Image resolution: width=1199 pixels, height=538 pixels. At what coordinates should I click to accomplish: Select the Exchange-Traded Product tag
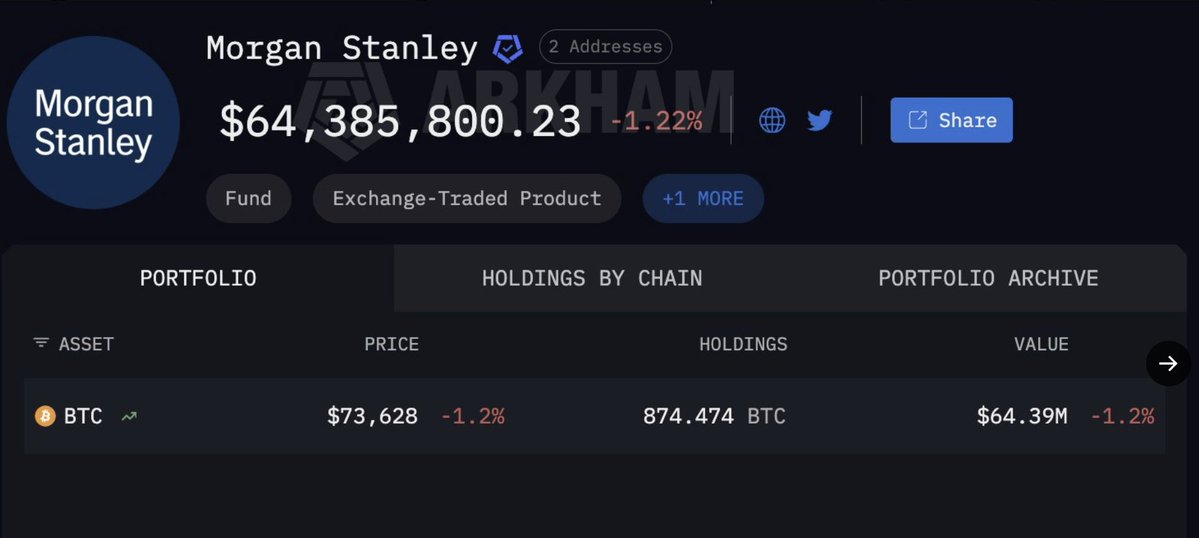467,198
